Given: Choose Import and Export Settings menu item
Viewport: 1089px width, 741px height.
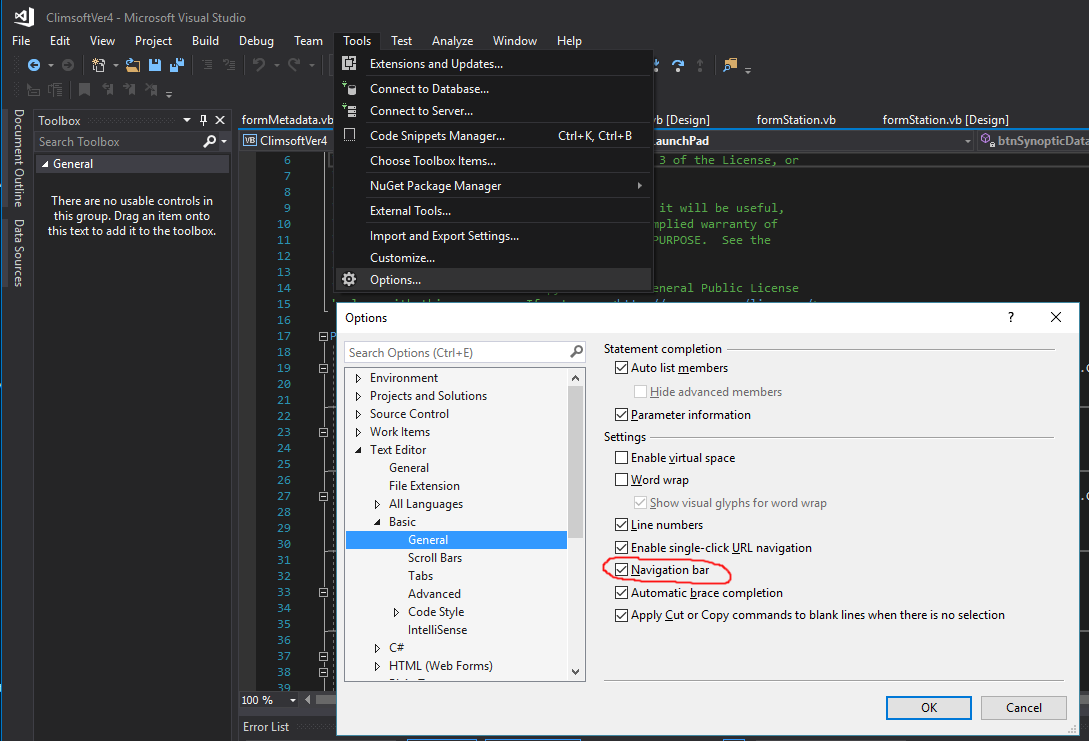Looking at the screenshot, I should [493, 235].
